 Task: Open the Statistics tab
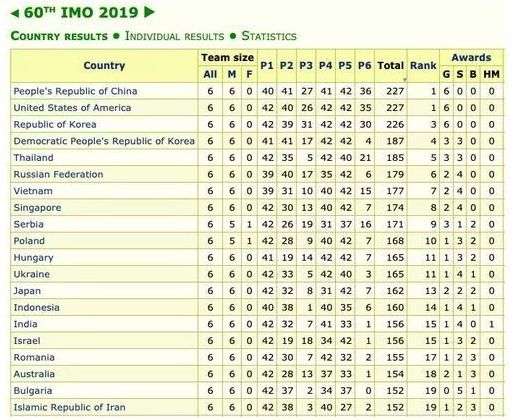coord(269,36)
